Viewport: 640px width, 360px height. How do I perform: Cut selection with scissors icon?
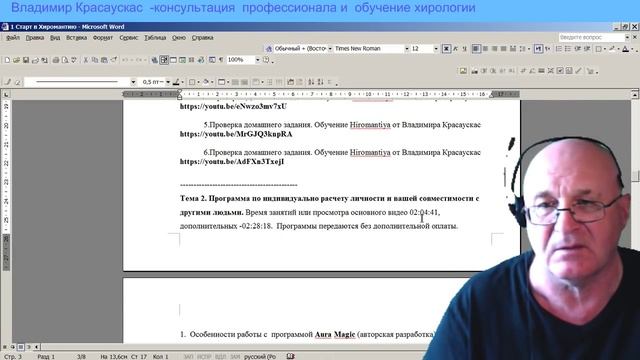point(86,60)
